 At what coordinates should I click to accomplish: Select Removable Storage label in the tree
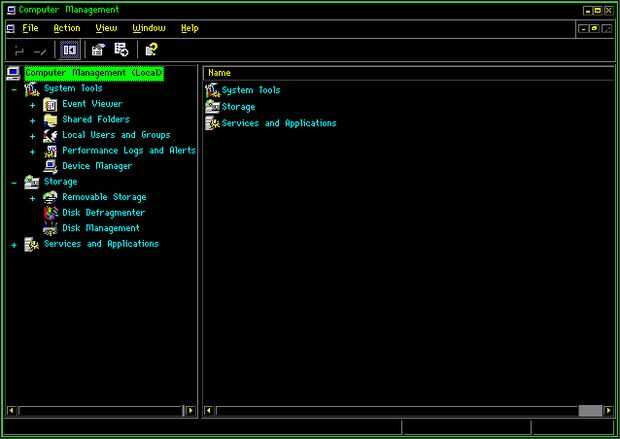pos(104,197)
